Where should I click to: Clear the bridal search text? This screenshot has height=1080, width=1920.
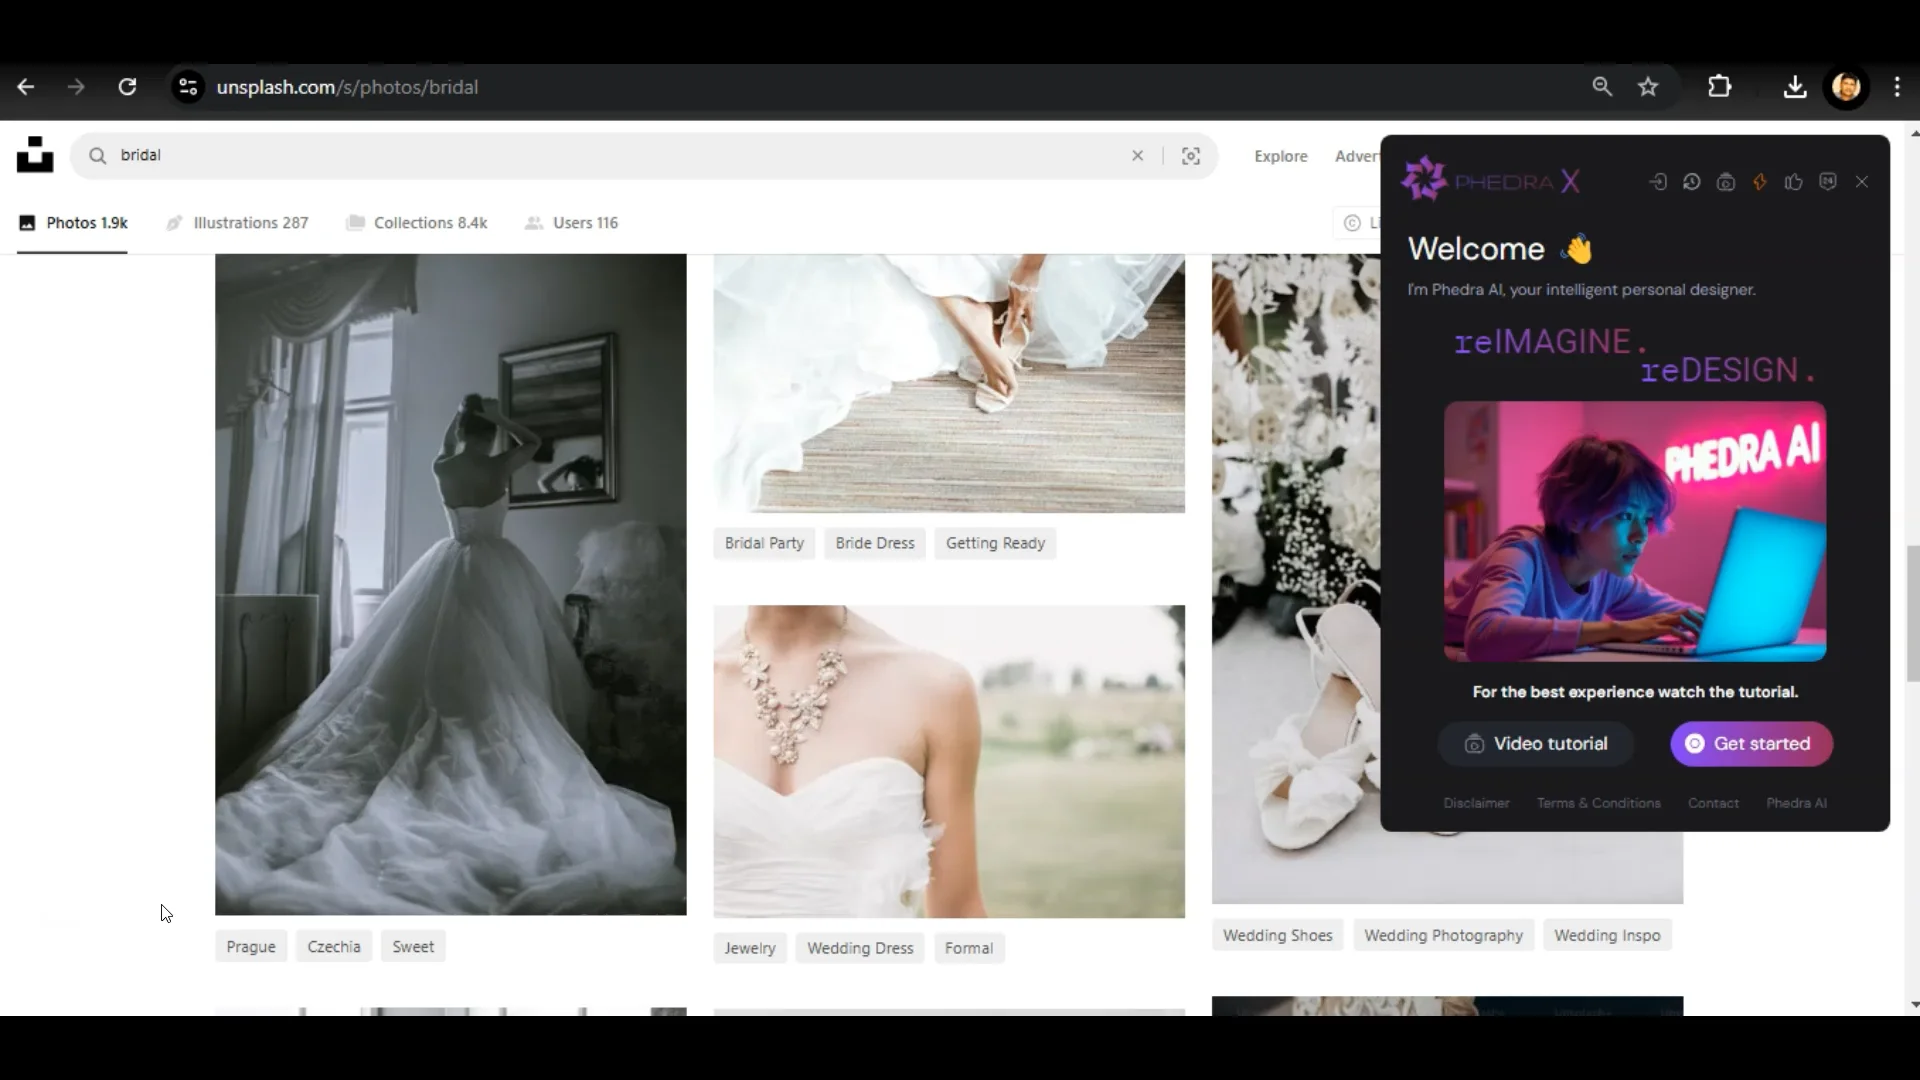tap(1138, 156)
